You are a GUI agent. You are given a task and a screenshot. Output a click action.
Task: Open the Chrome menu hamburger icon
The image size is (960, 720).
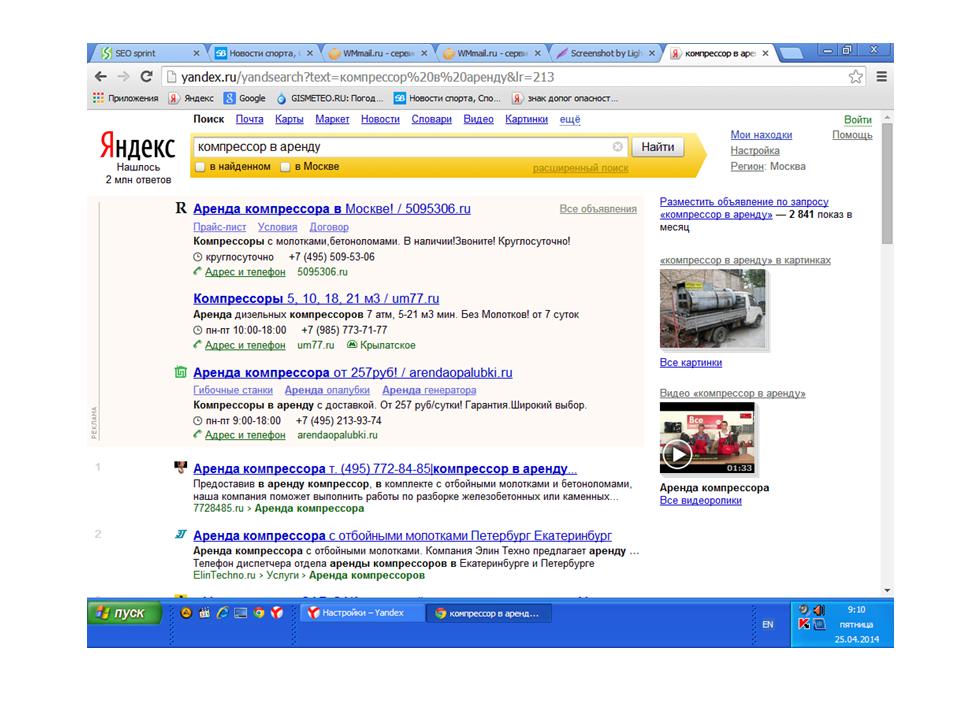click(882, 77)
